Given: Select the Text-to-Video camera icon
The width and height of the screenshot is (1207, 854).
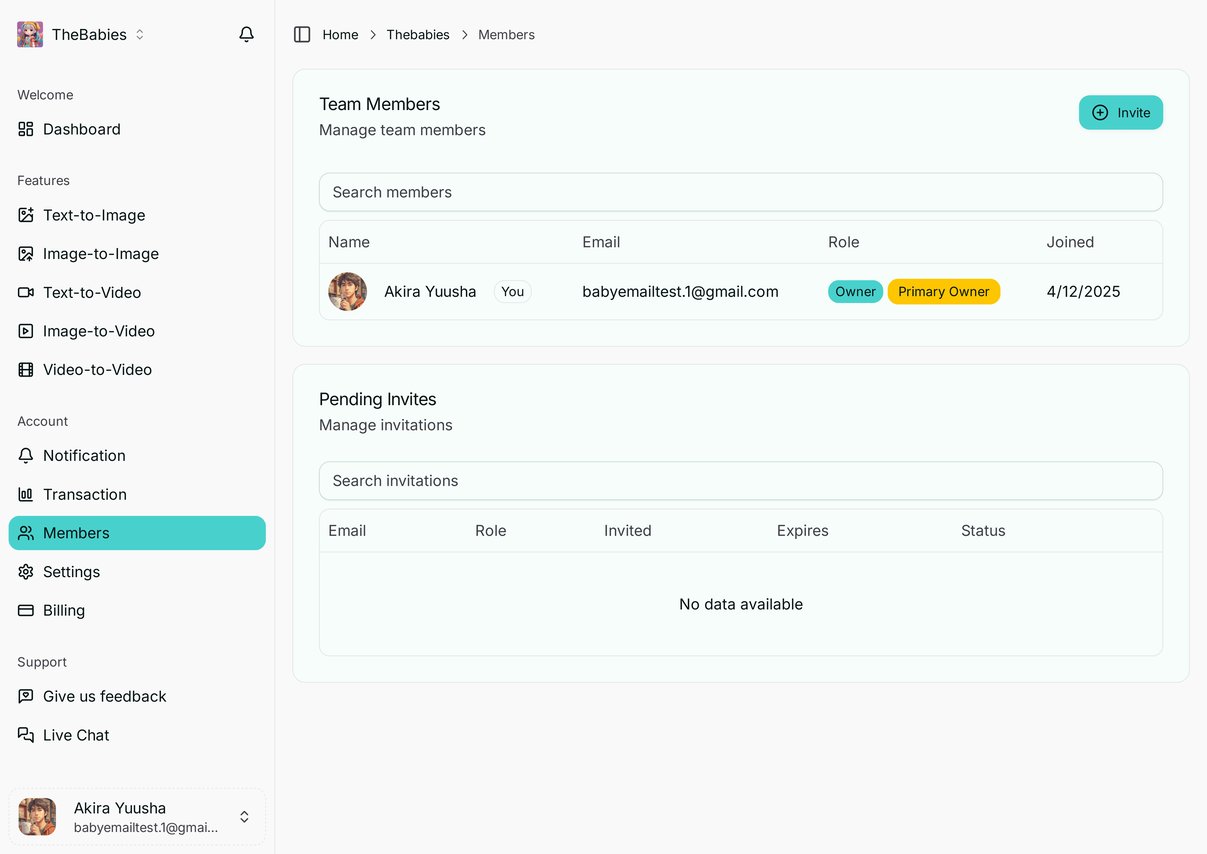Looking at the screenshot, I should click(x=28, y=292).
